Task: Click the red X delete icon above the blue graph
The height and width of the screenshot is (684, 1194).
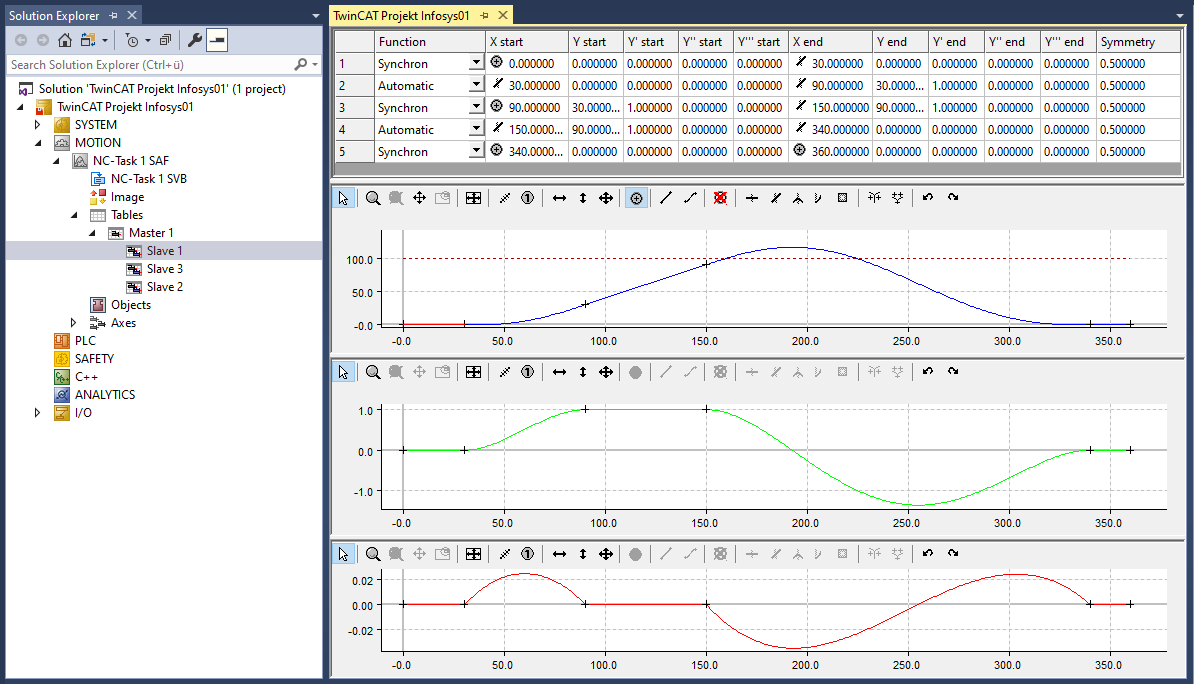Action: click(720, 198)
